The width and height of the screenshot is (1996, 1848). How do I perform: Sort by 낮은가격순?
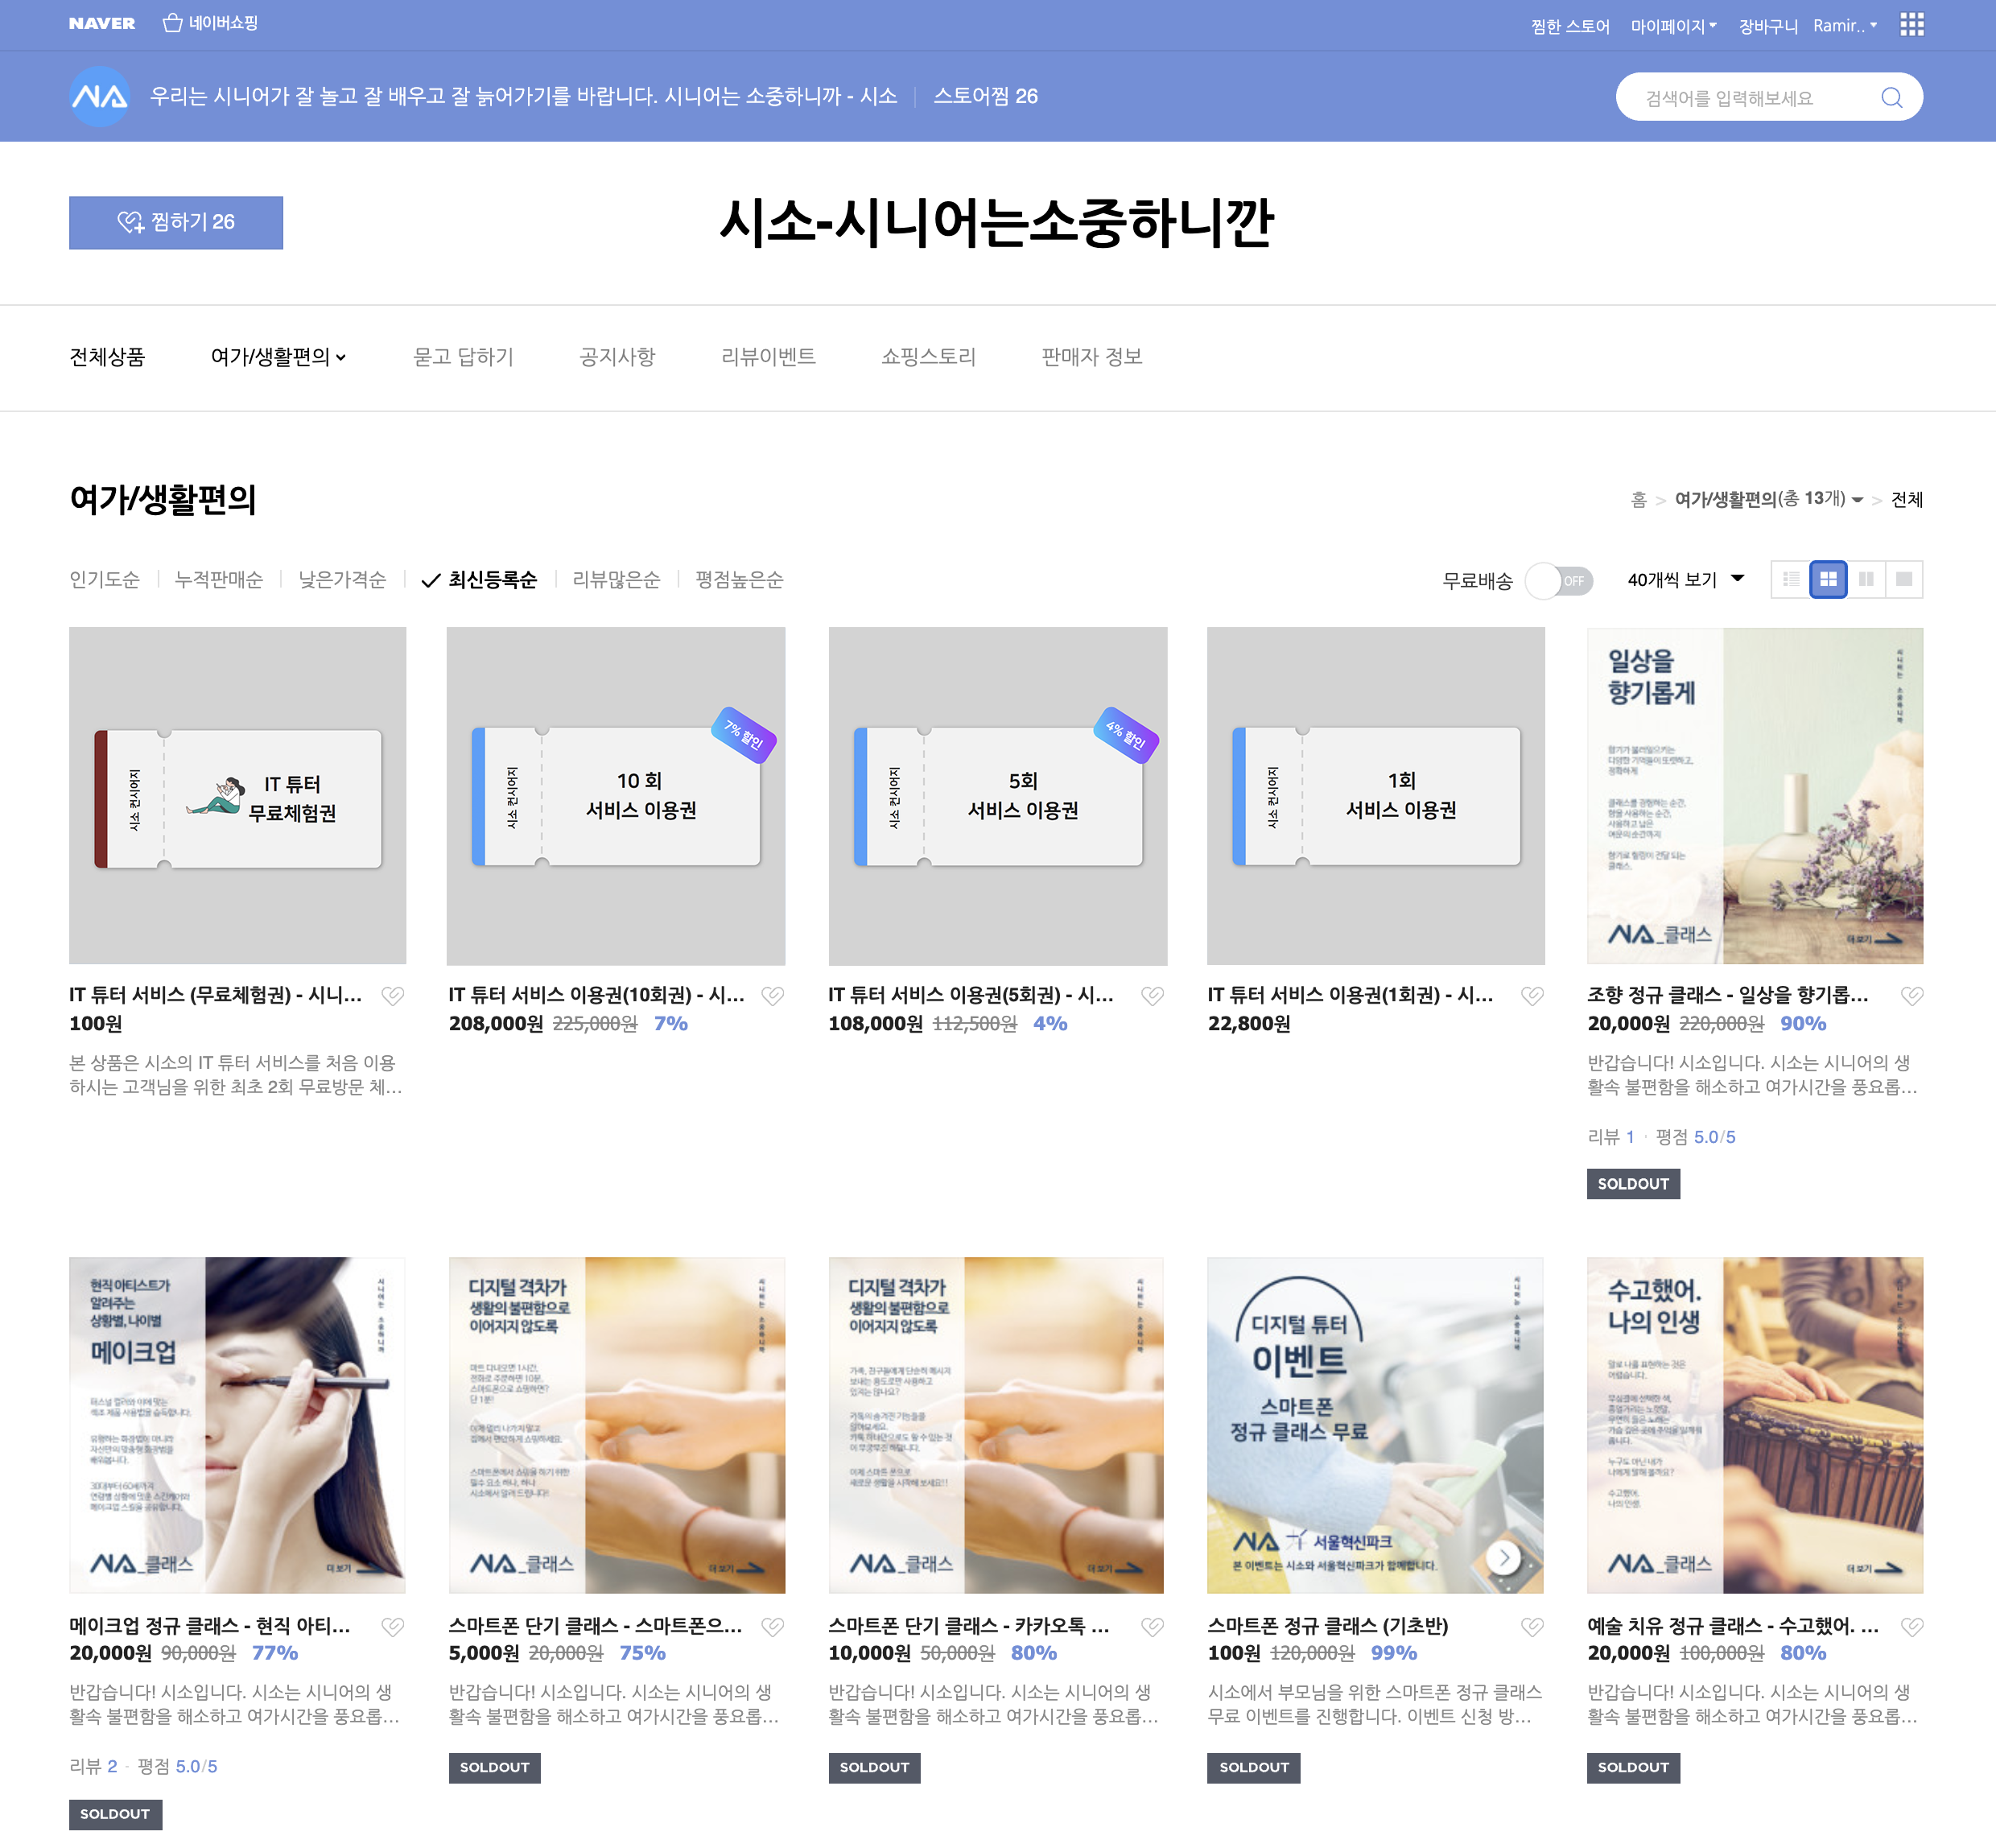coord(342,580)
